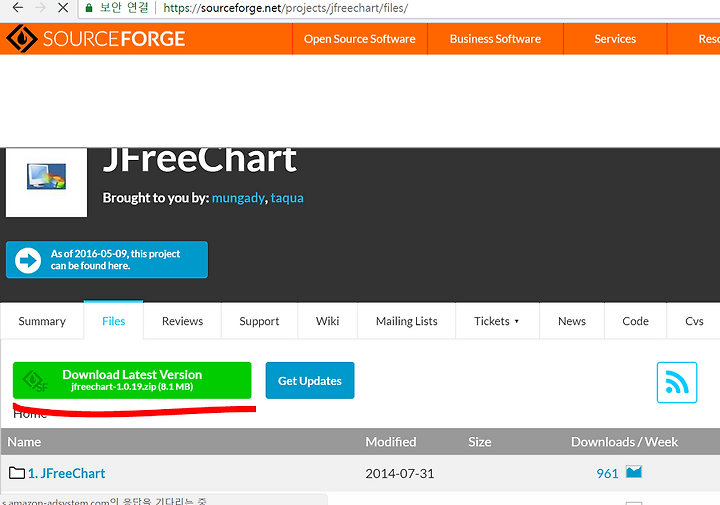This screenshot has width=720, height=505.
Task: Open the Support tab
Action: coord(259,321)
